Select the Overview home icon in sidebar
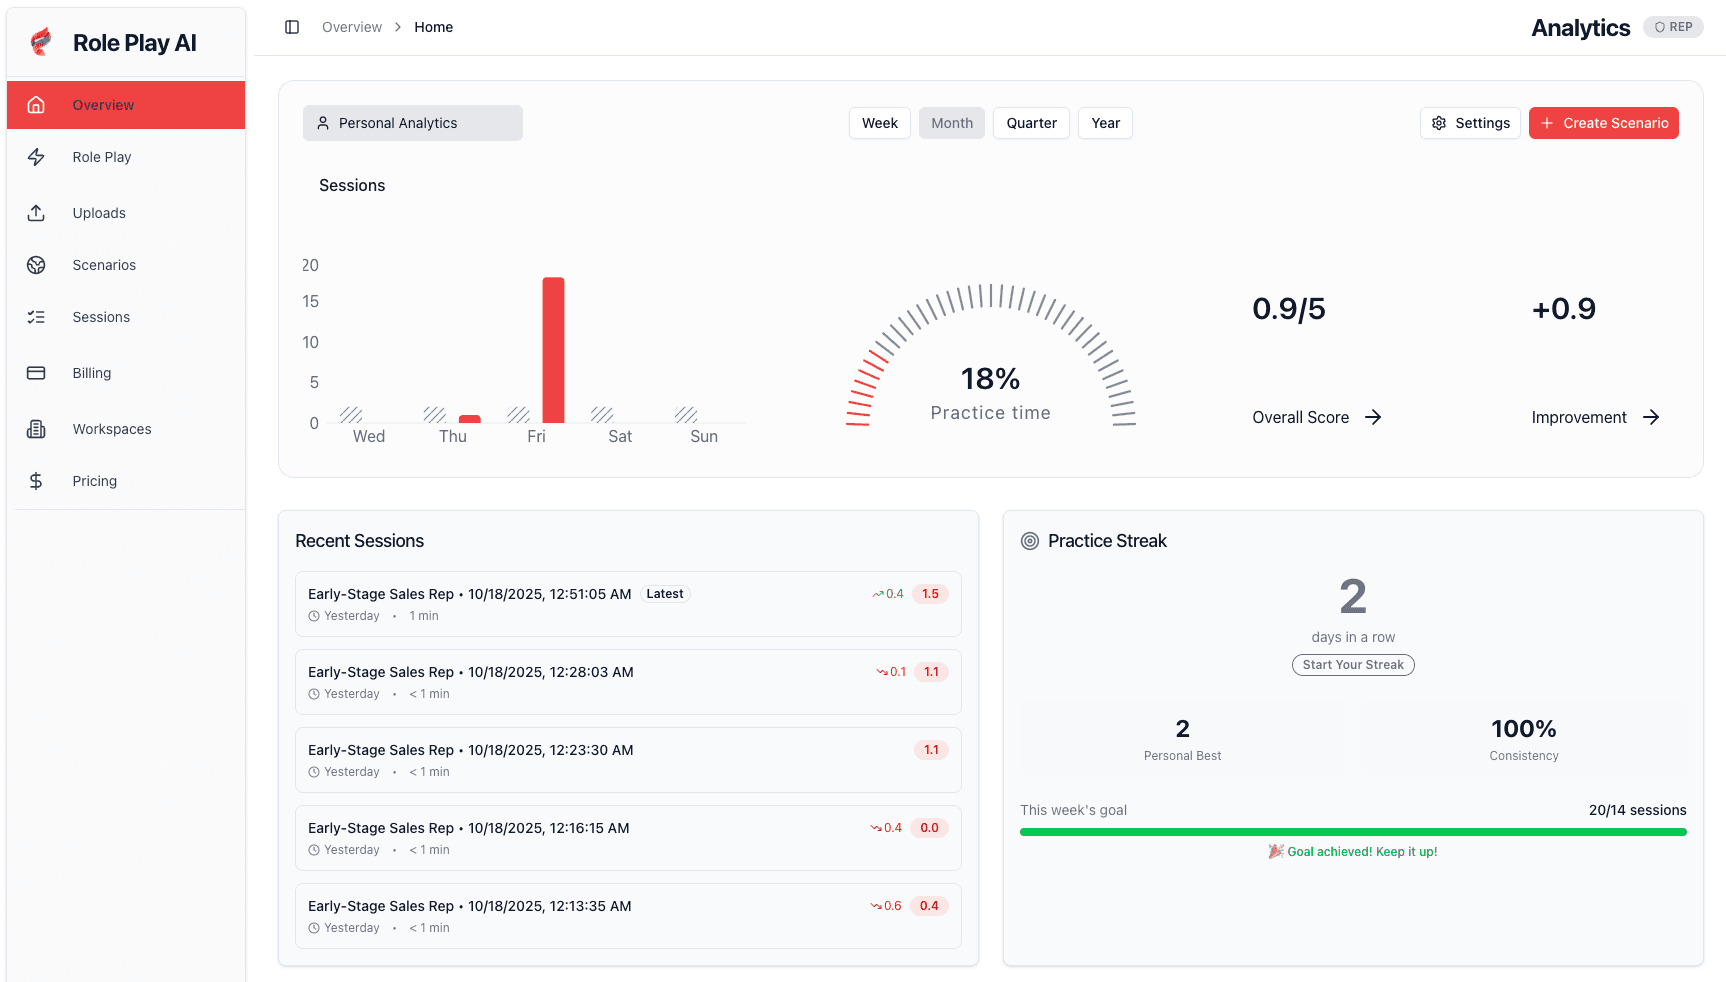The image size is (1726, 982). [36, 104]
